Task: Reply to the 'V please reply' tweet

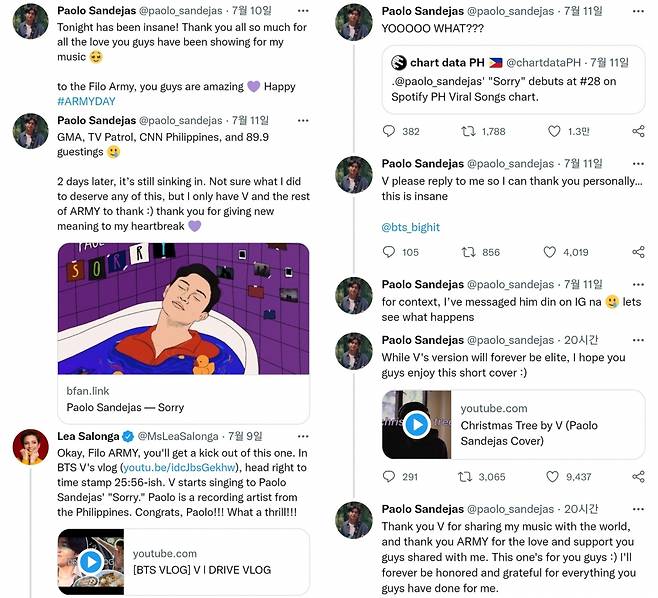Action: pyautogui.click(x=390, y=252)
